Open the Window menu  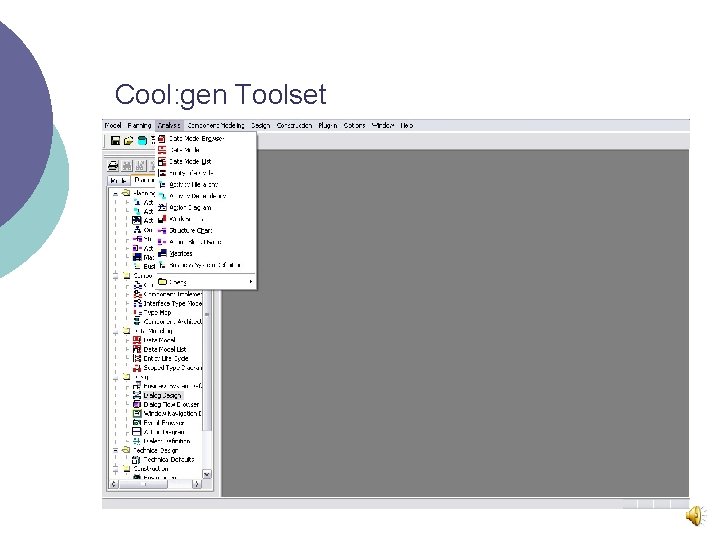pos(383,125)
